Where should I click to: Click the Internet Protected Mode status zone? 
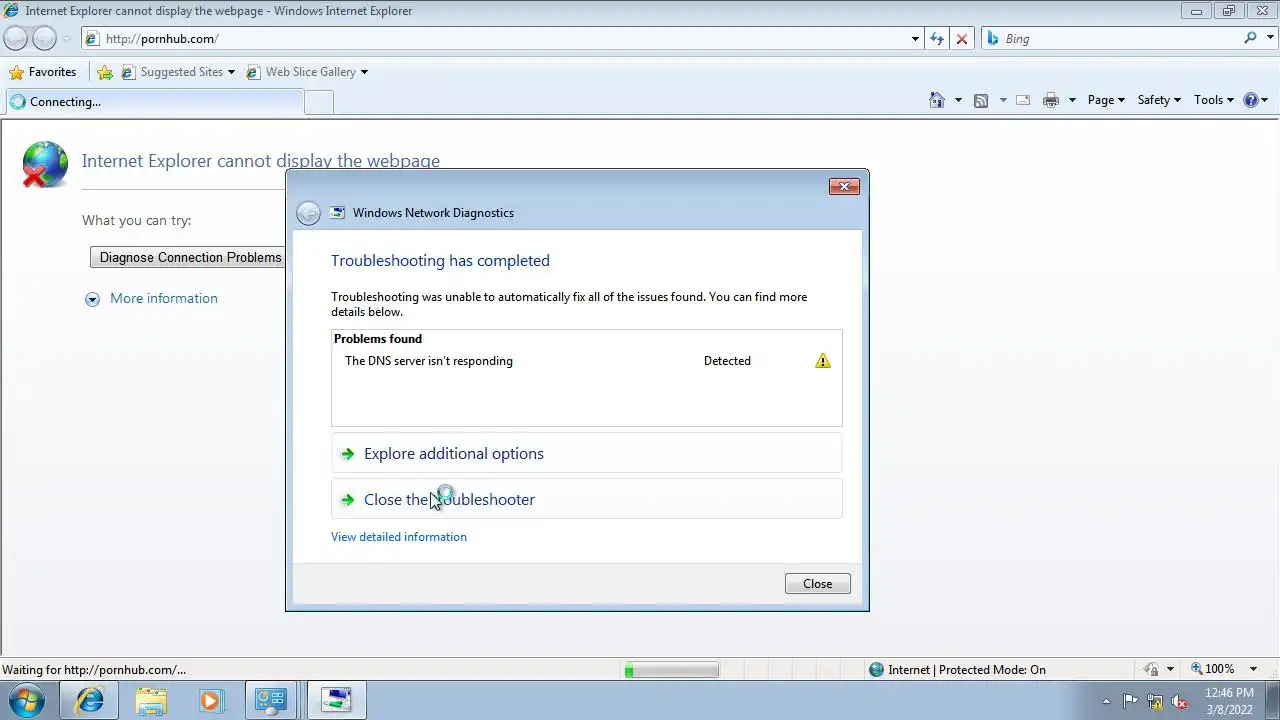[x=957, y=670]
